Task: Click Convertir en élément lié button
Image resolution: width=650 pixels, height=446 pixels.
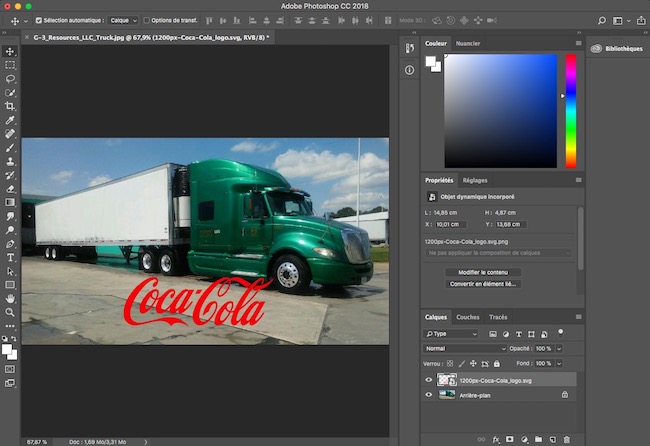Action: (x=483, y=284)
